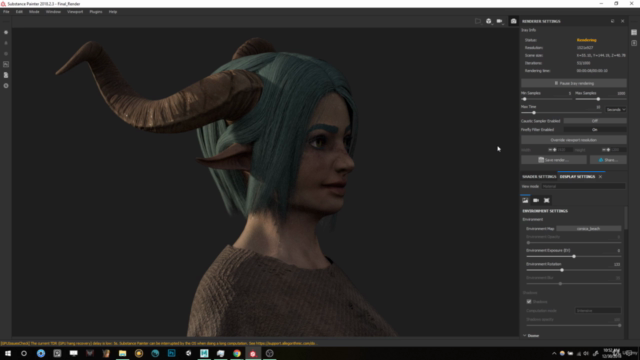Switch to the Display Settings tab
Image resolution: width=640 pixels, height=360 pixels.
coord(577,177)
